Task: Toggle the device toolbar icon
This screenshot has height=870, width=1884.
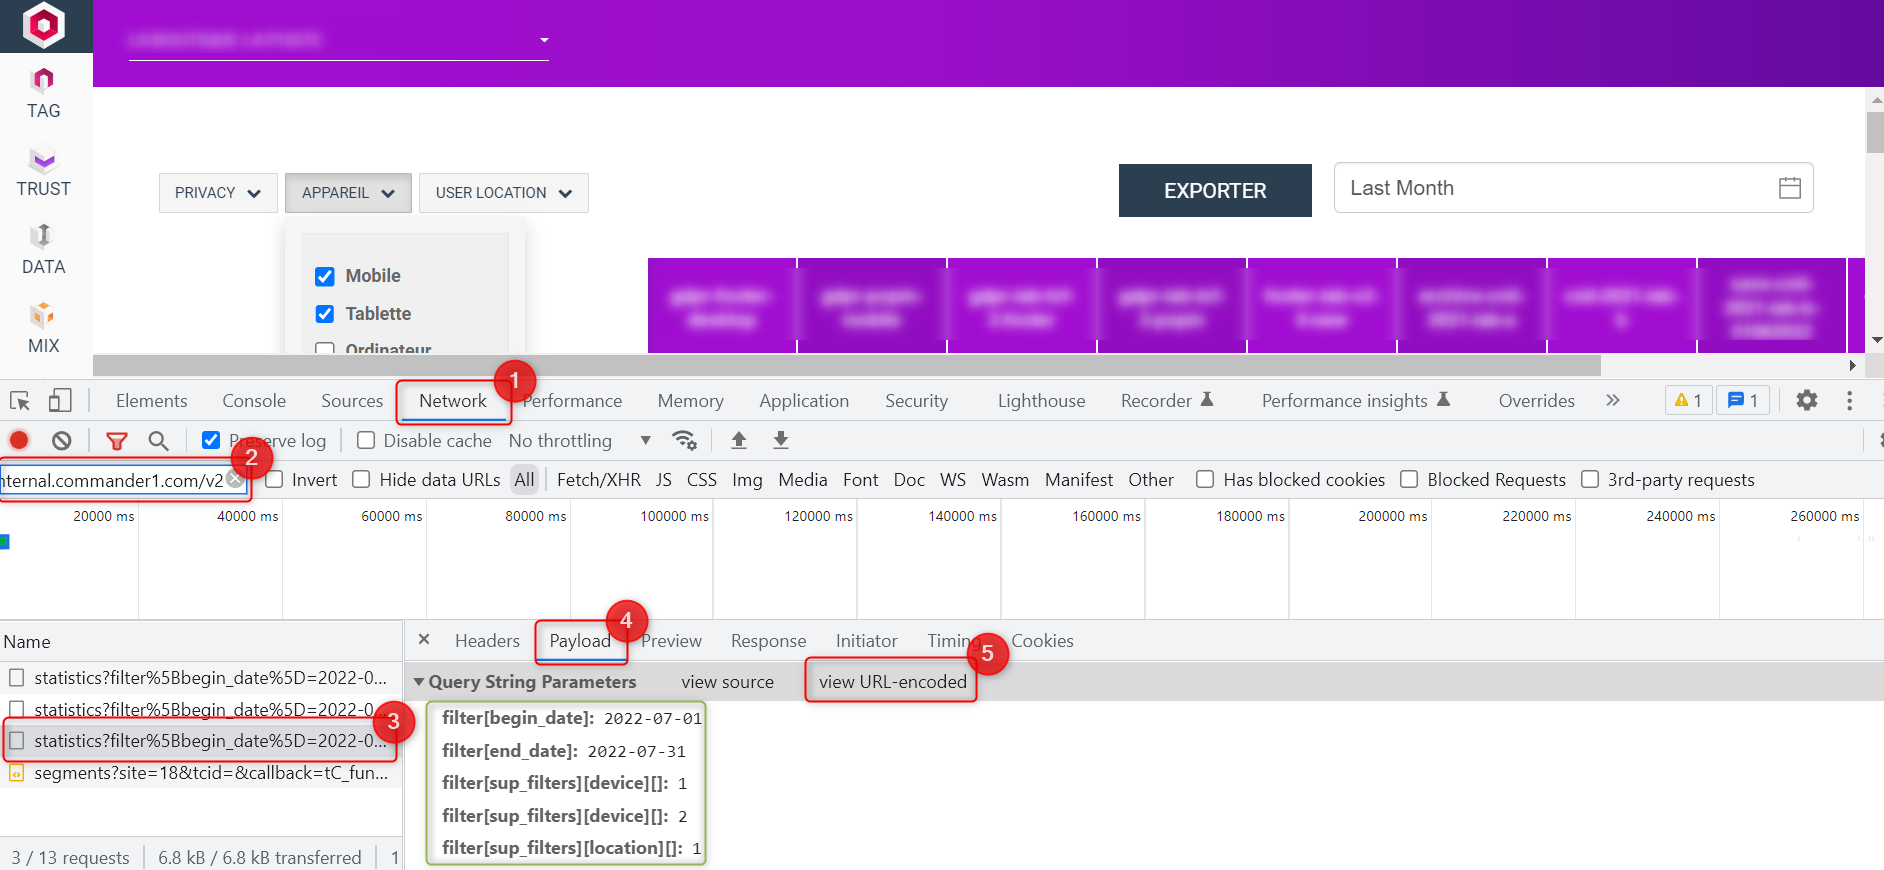Action: 60,401
